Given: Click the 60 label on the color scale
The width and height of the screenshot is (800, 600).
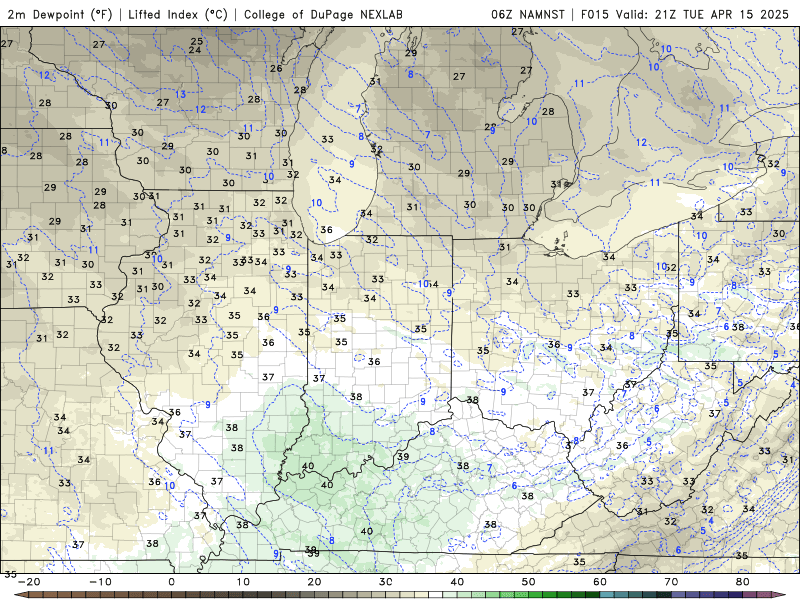Looking at the screenshot, I should point(600,582).
